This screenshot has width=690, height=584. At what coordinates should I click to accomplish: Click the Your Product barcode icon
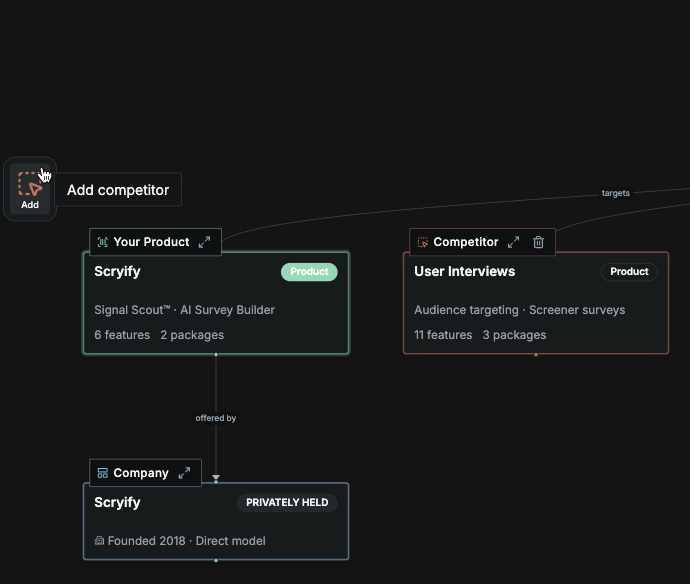pyautogui.click(x=103, y=242)
